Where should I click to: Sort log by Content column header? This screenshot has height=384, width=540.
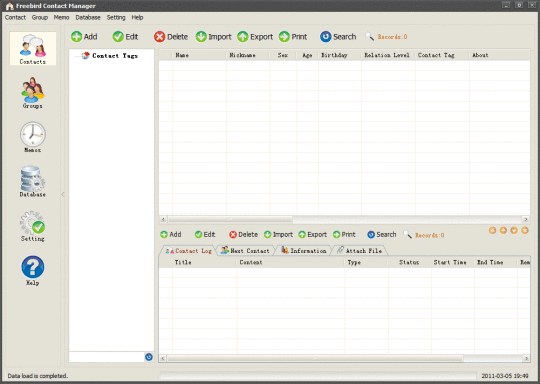pyautogui.click(x=290, y=262)
